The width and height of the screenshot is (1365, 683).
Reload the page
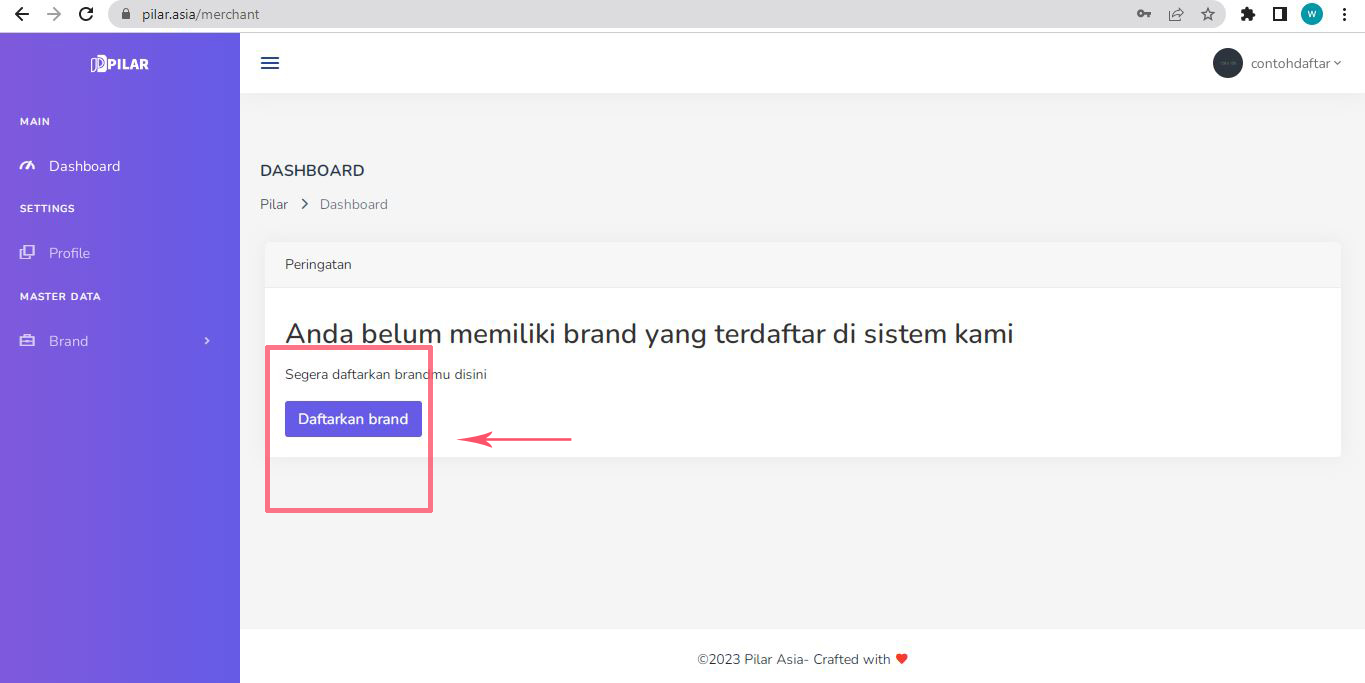(x=86, y=14)
